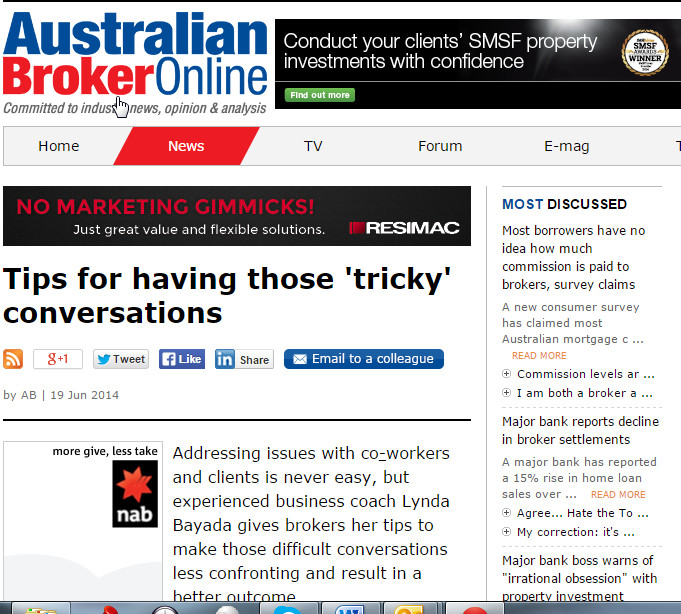681x614 pixels.
Task: Go to the TV section
Action: coord(313,146)
